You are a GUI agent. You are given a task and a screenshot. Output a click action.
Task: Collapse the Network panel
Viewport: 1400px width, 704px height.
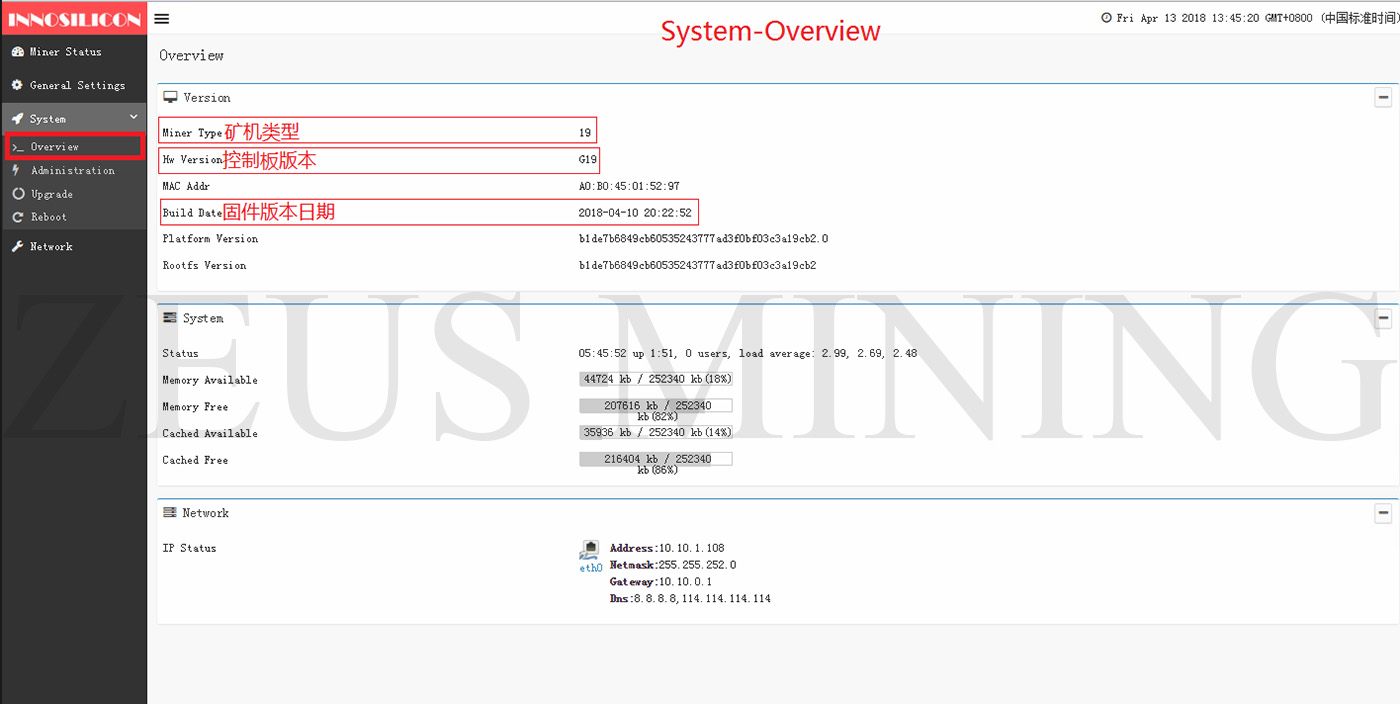(1383, 514)
